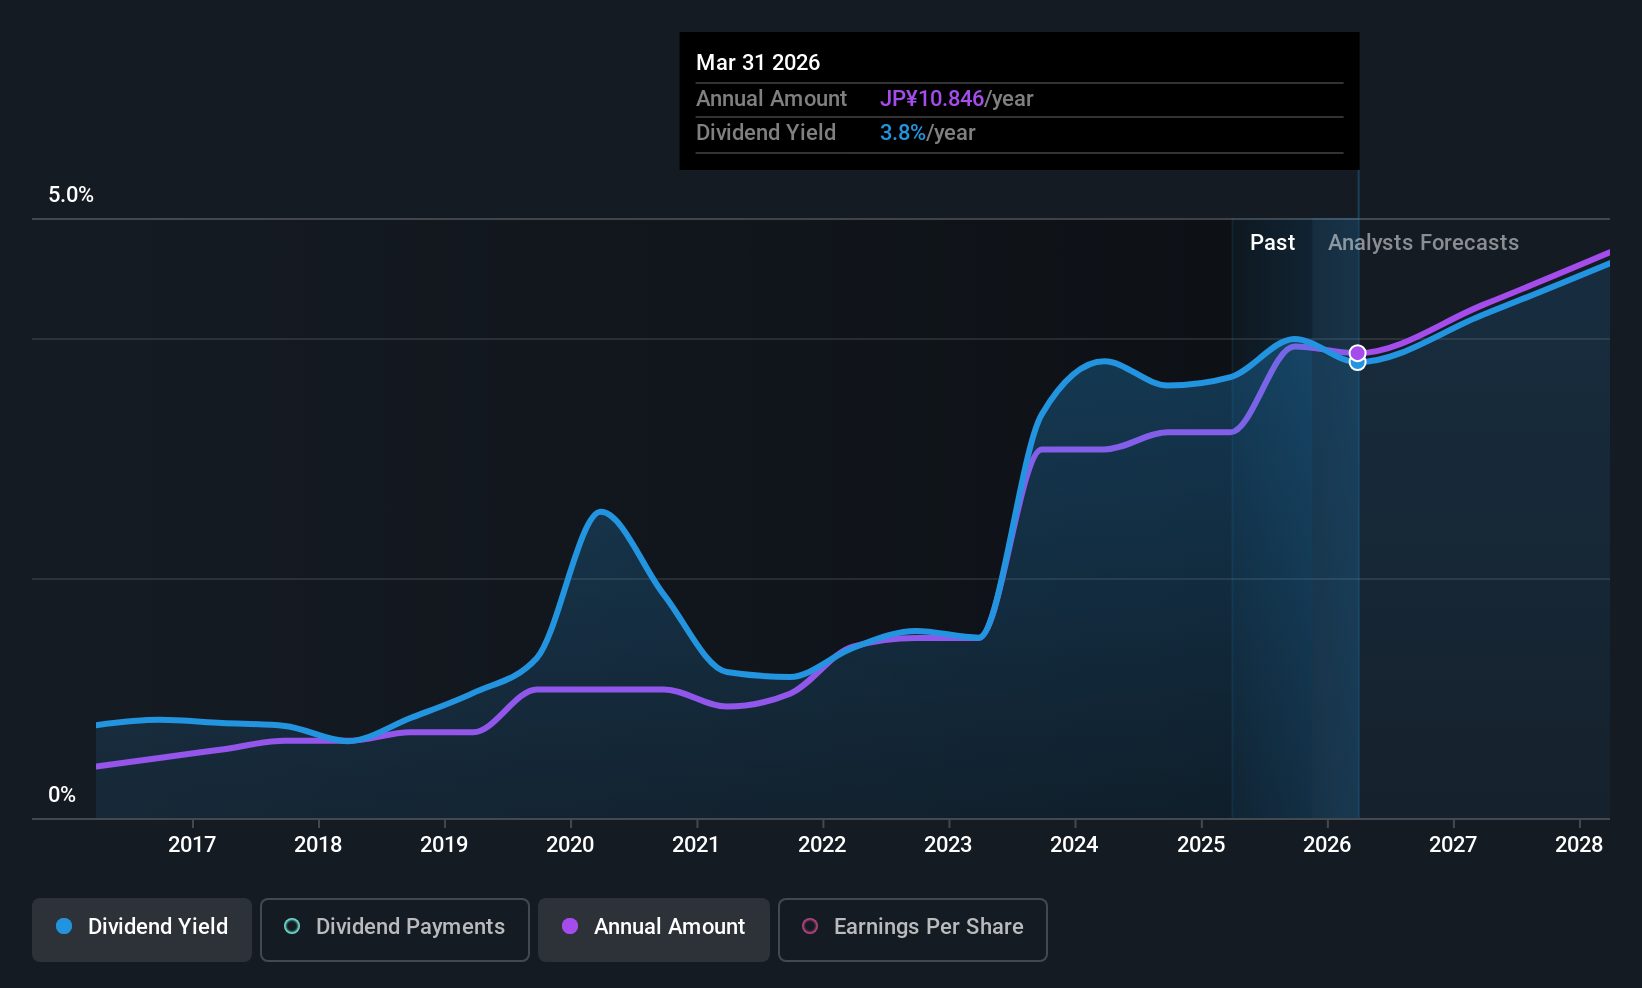Click the blue Dividend Yield legend dot
1642x988 pixels.
63,928
